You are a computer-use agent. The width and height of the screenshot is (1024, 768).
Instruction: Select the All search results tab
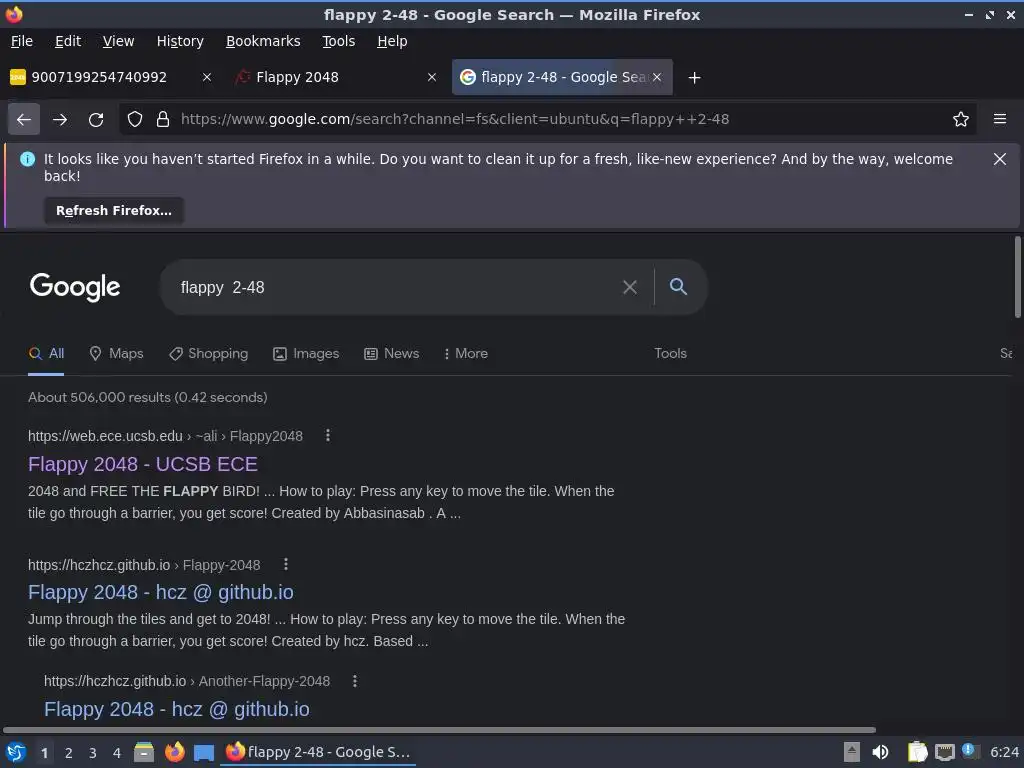point(46,353)
